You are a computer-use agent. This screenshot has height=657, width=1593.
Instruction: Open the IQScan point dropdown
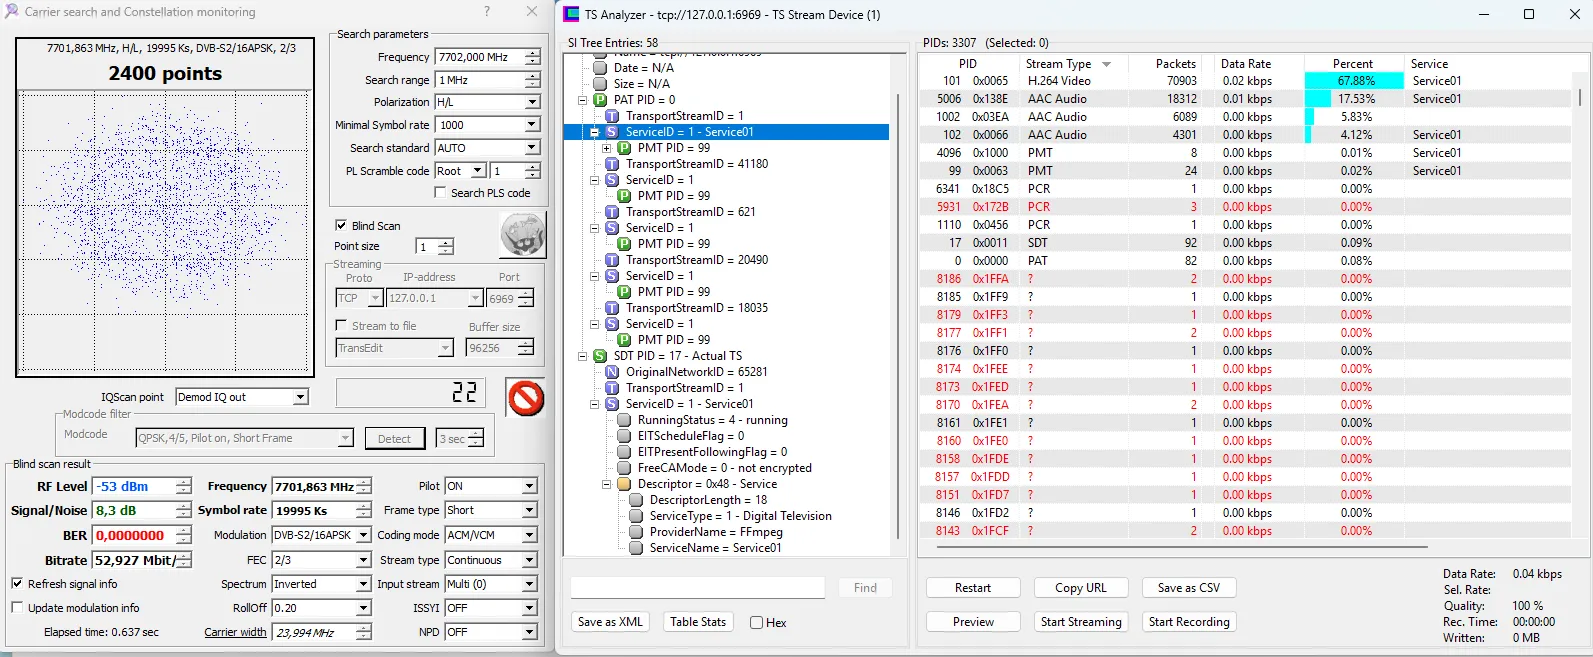tap(300, 397)
